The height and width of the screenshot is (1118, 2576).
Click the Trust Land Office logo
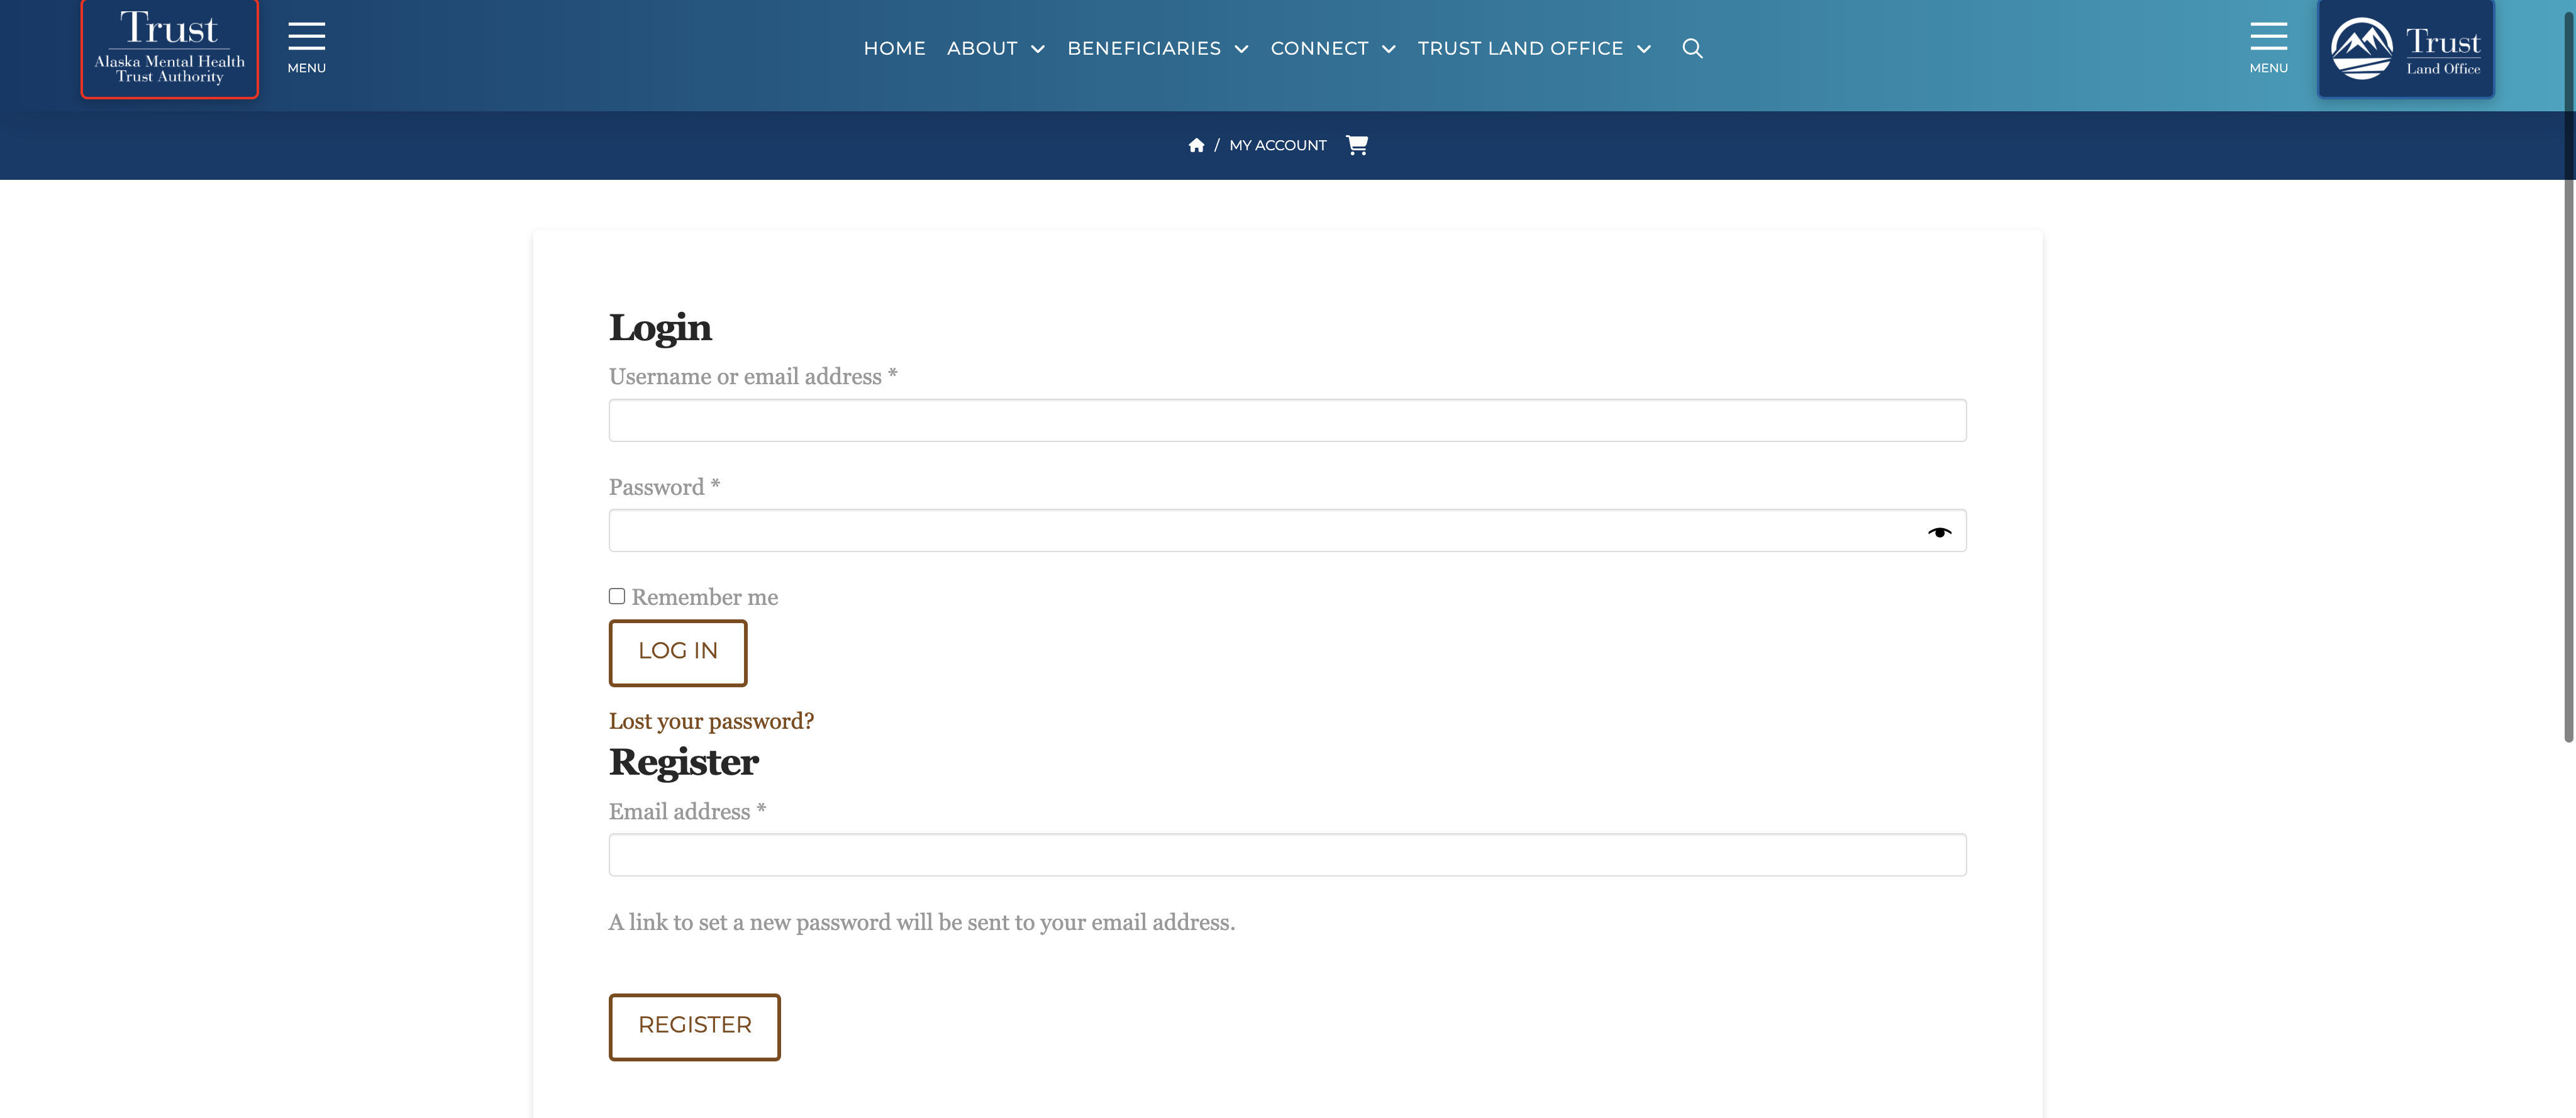(x=2405, y=48)
